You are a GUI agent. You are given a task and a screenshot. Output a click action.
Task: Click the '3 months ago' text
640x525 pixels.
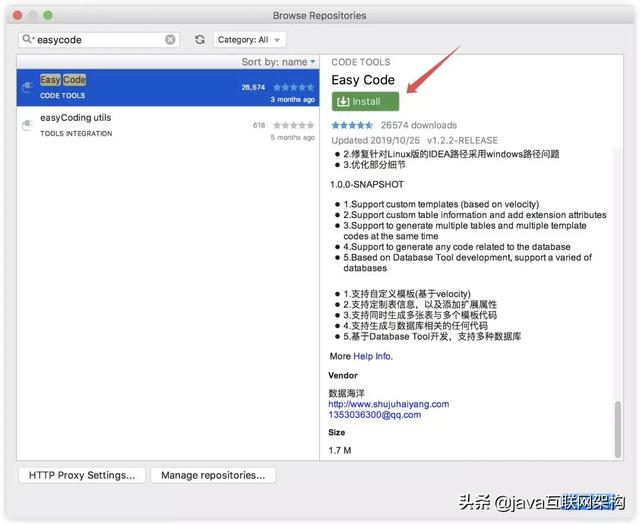293,100
